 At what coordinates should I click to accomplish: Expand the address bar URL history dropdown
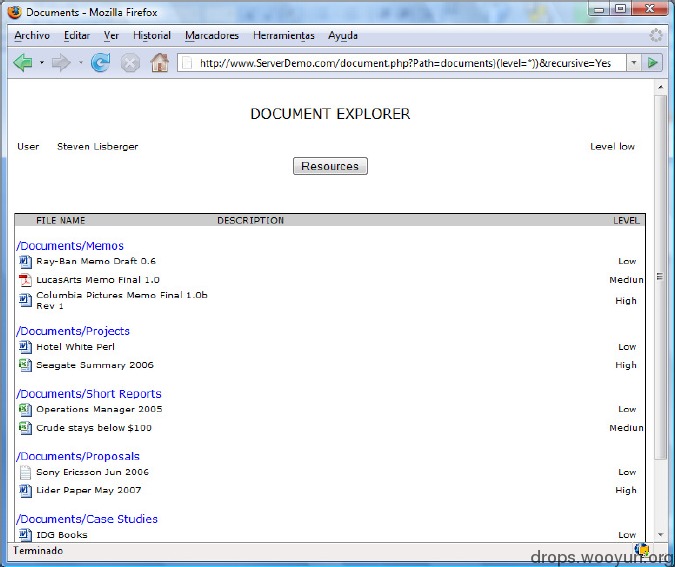pyautogui.click(x=633, y=63)
